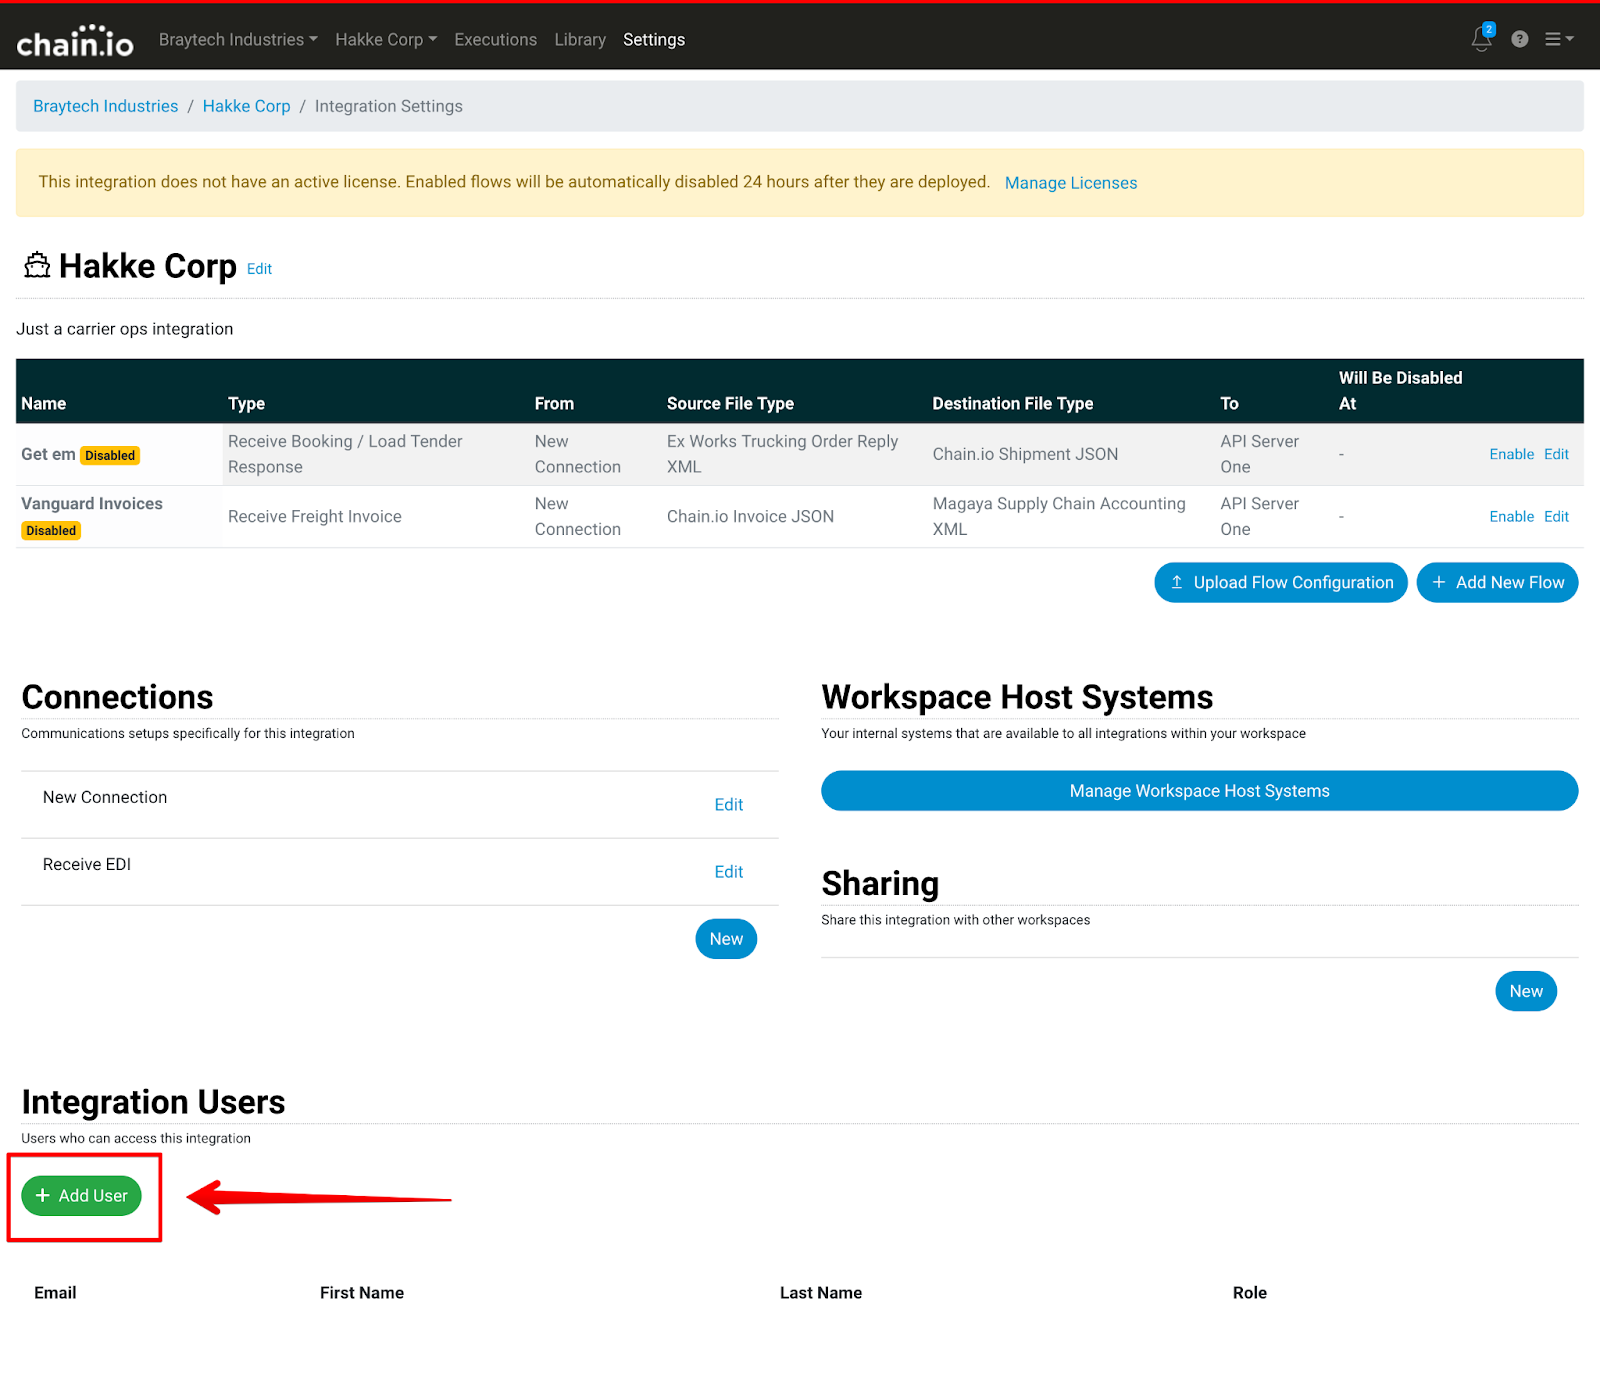The image size is (1600, 1384).
Task: Click the Disabled badge on Get em
Action: click(110, 455)
